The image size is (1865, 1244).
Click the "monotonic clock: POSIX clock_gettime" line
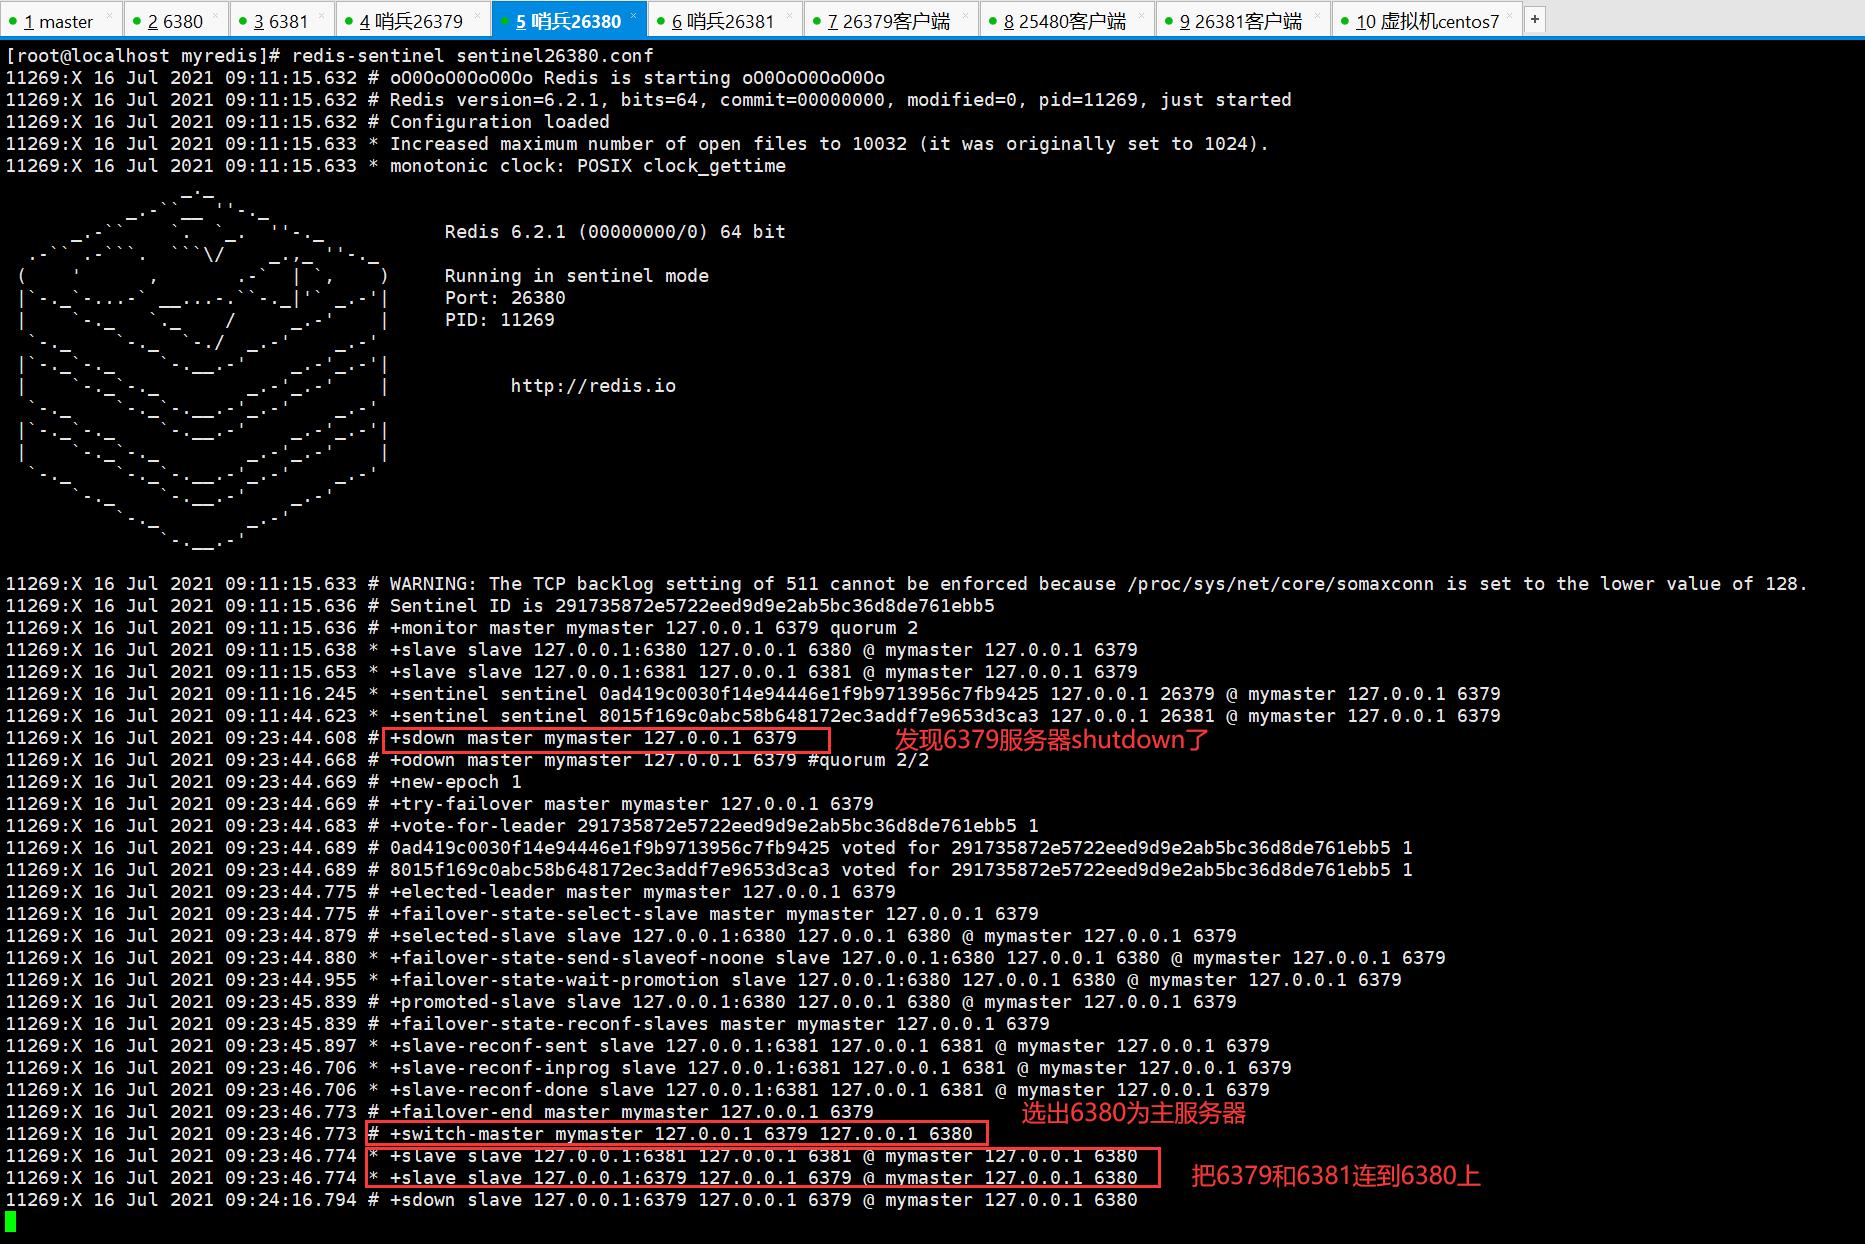click(x=396, y=166)
